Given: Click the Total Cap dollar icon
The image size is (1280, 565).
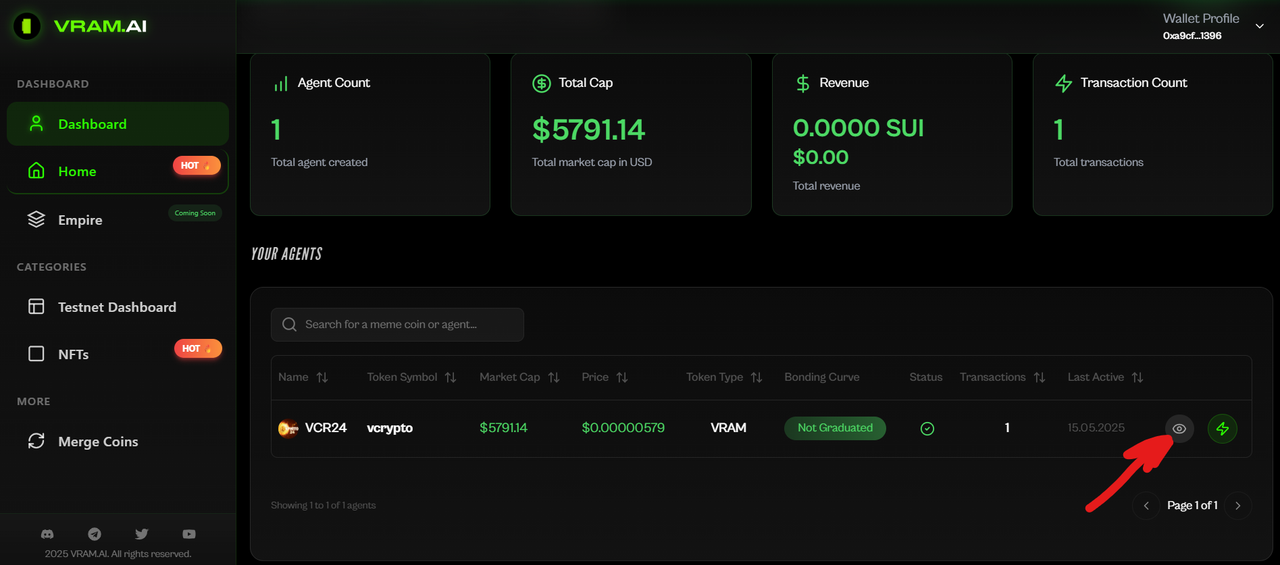Looking at the screenshot, I should [542, 83].
